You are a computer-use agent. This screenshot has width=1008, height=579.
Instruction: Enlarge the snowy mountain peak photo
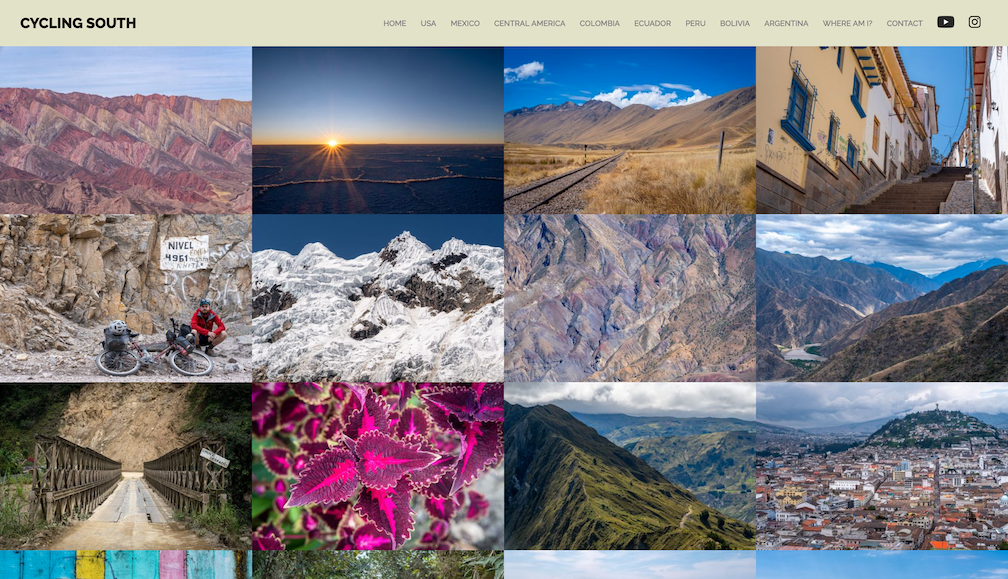coord(377,298)
